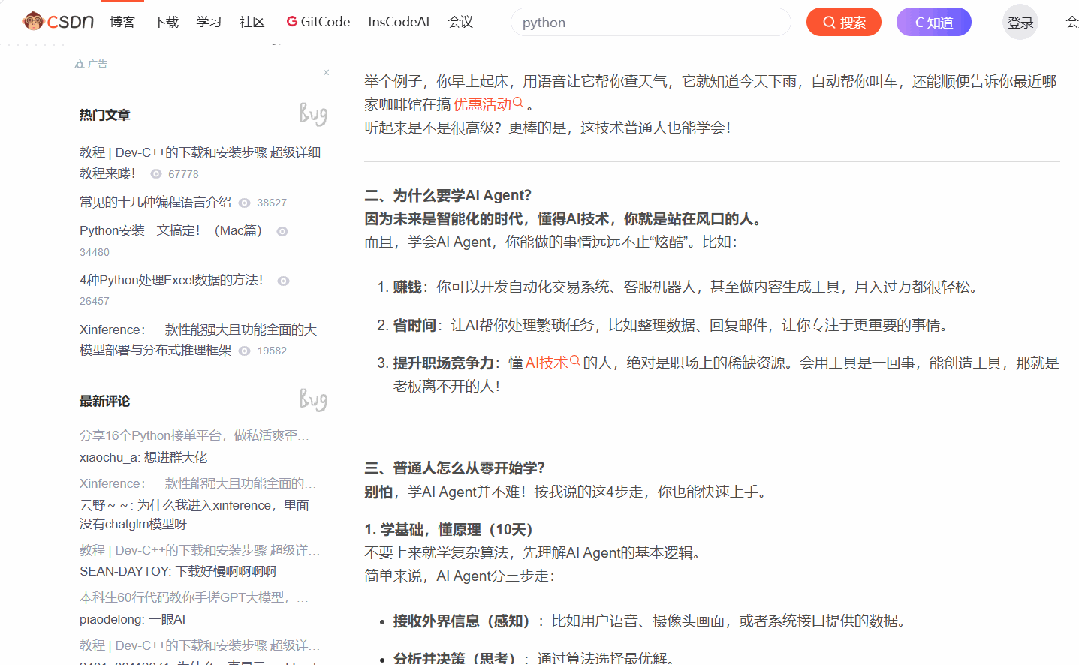The height and width of the screenshot is (665, 1079).
Task: Open the InsCodeAI page
Action: tap(400, 21)
